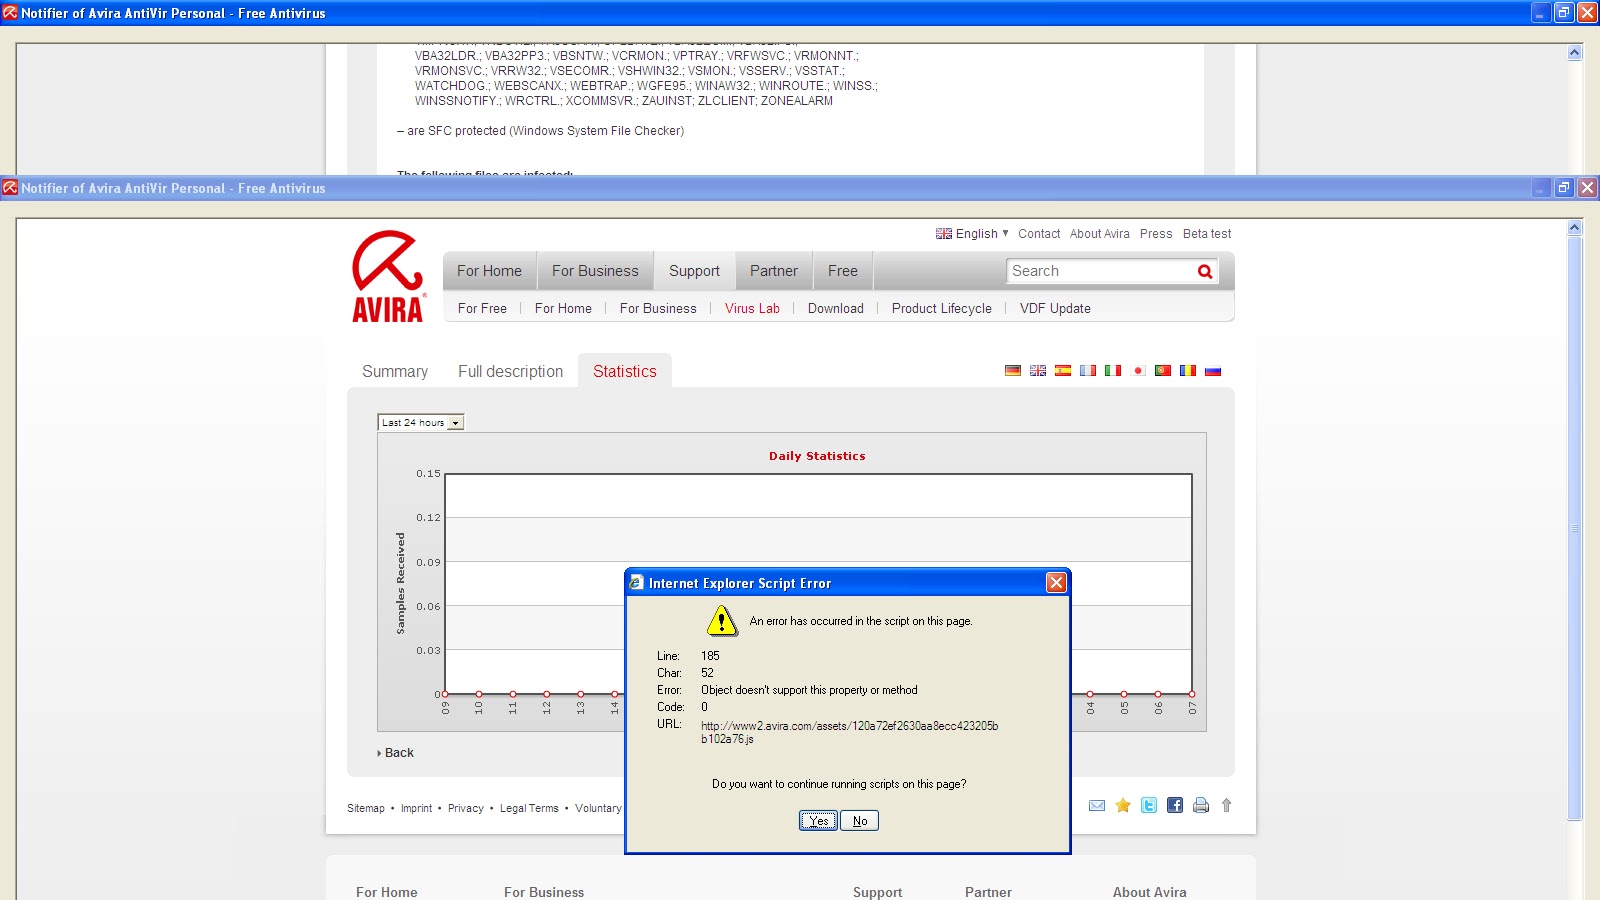
Task: Open the For Business submenu link
Action: click(658, 309)
